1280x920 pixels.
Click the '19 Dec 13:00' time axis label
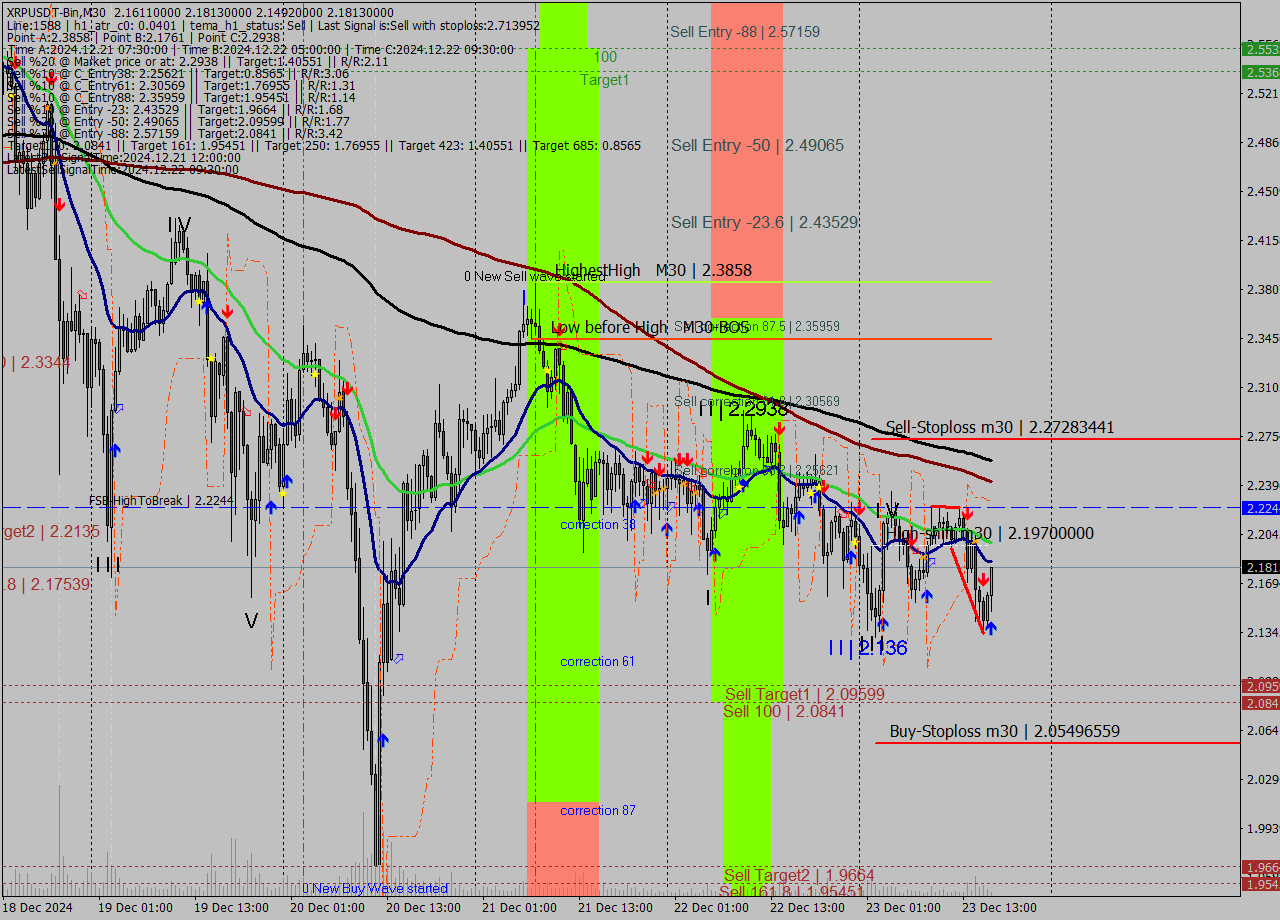point(231,908)
